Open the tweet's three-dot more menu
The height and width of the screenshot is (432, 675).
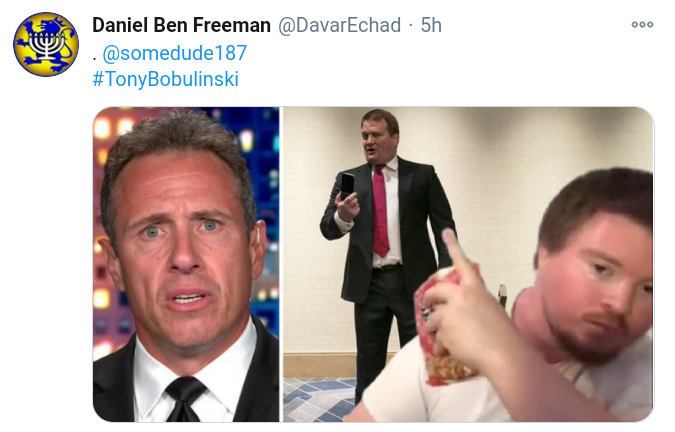(x=642, y=25)
